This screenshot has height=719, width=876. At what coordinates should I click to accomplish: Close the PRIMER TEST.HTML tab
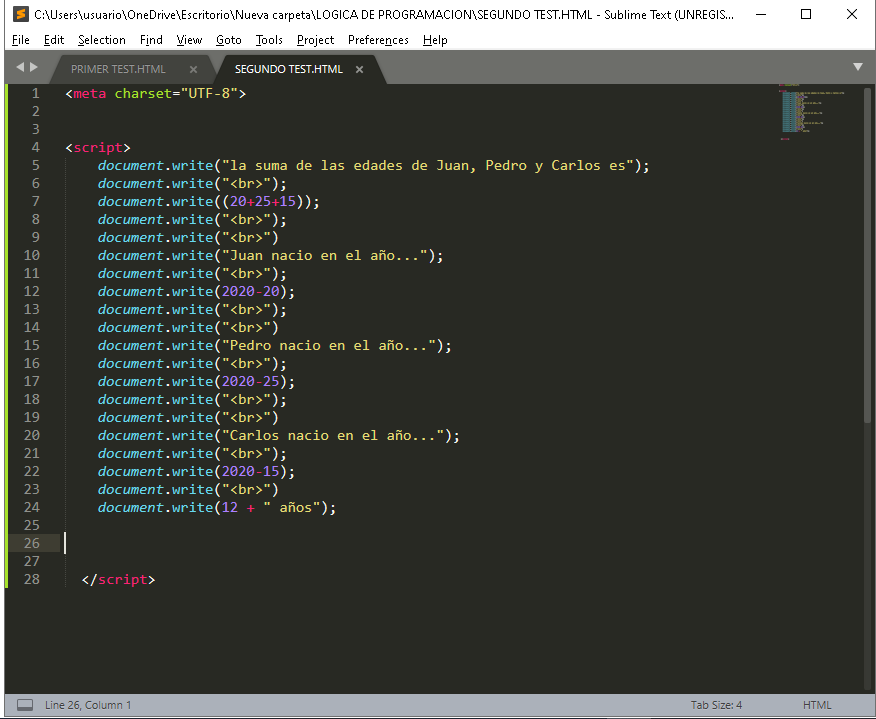click(193, 69)
